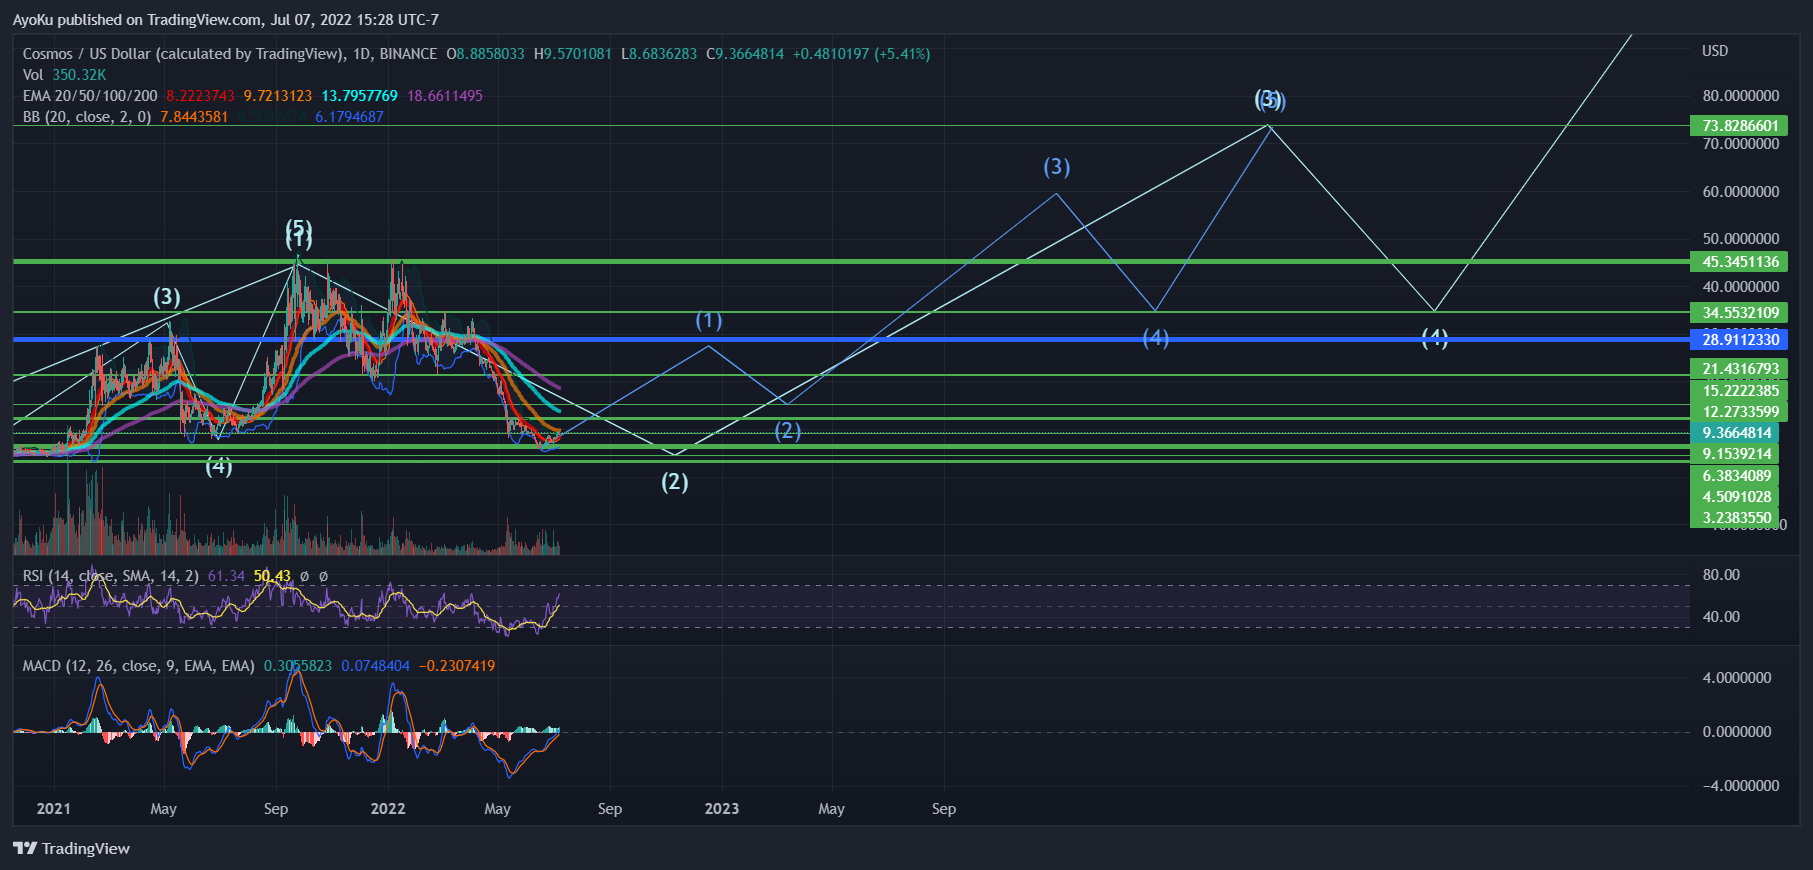Select the EMA 20/50/100/200 indicator label

90,96
